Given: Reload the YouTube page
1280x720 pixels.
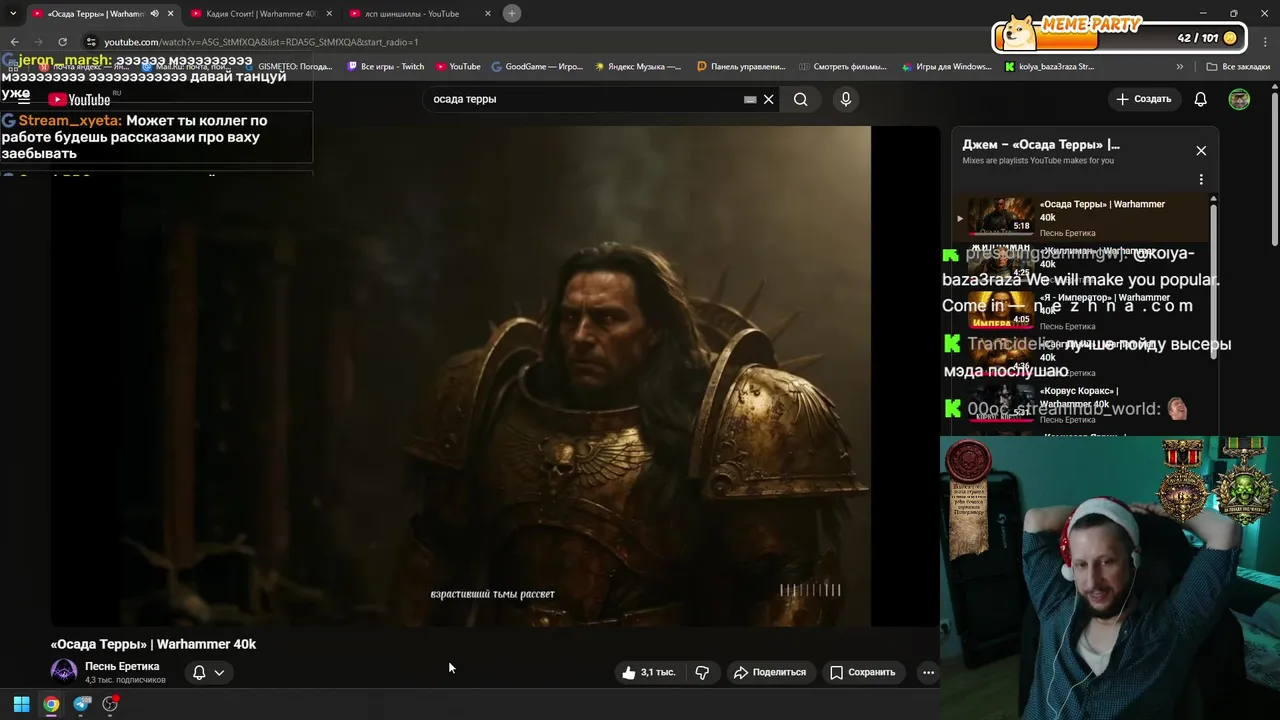Looking at the screenshot, I should pyautogui.click(x=62, y=42).
